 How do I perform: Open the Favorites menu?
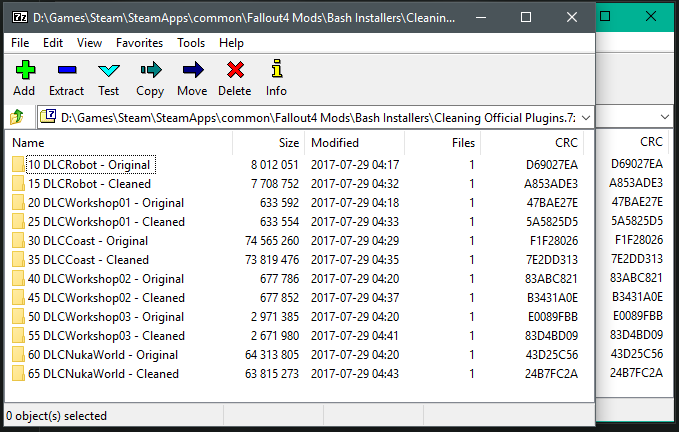coord(139,43)
